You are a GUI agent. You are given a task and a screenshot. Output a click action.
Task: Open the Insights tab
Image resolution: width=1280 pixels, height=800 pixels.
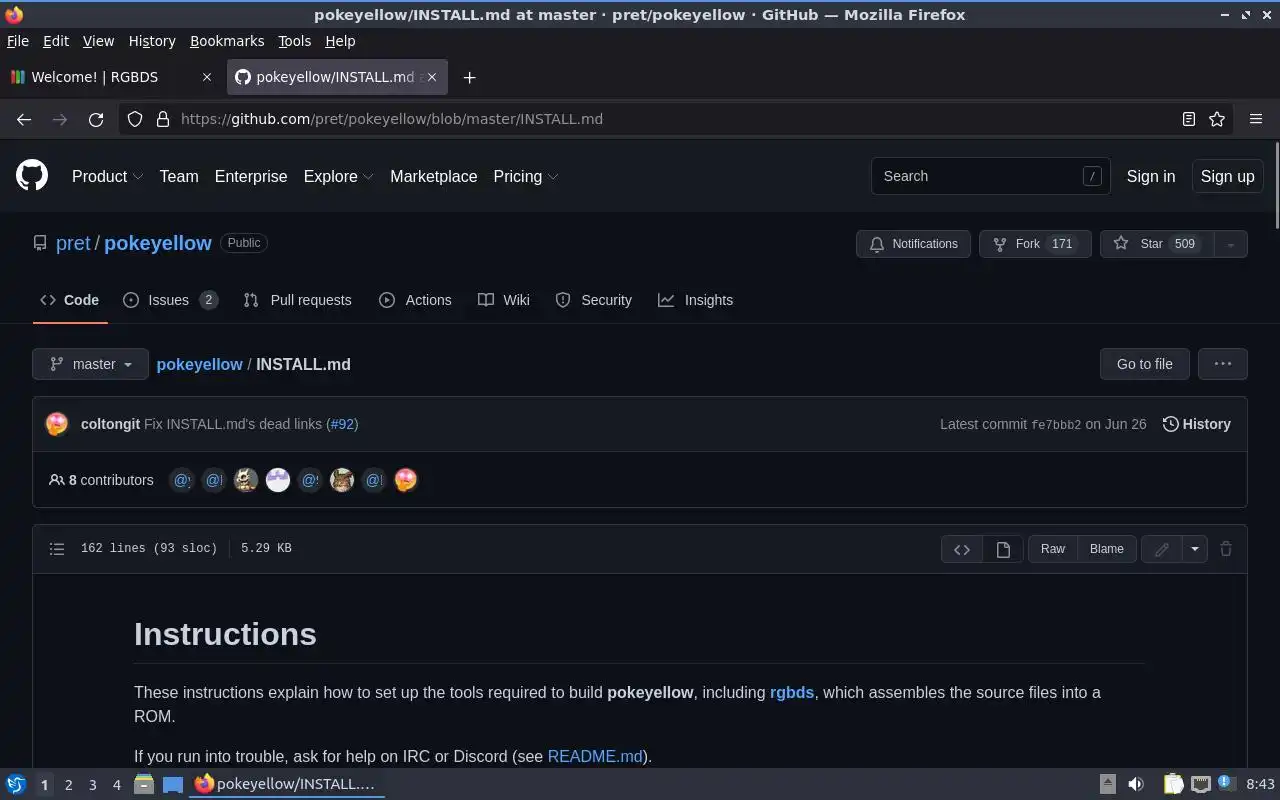click(x=696, y=300)
